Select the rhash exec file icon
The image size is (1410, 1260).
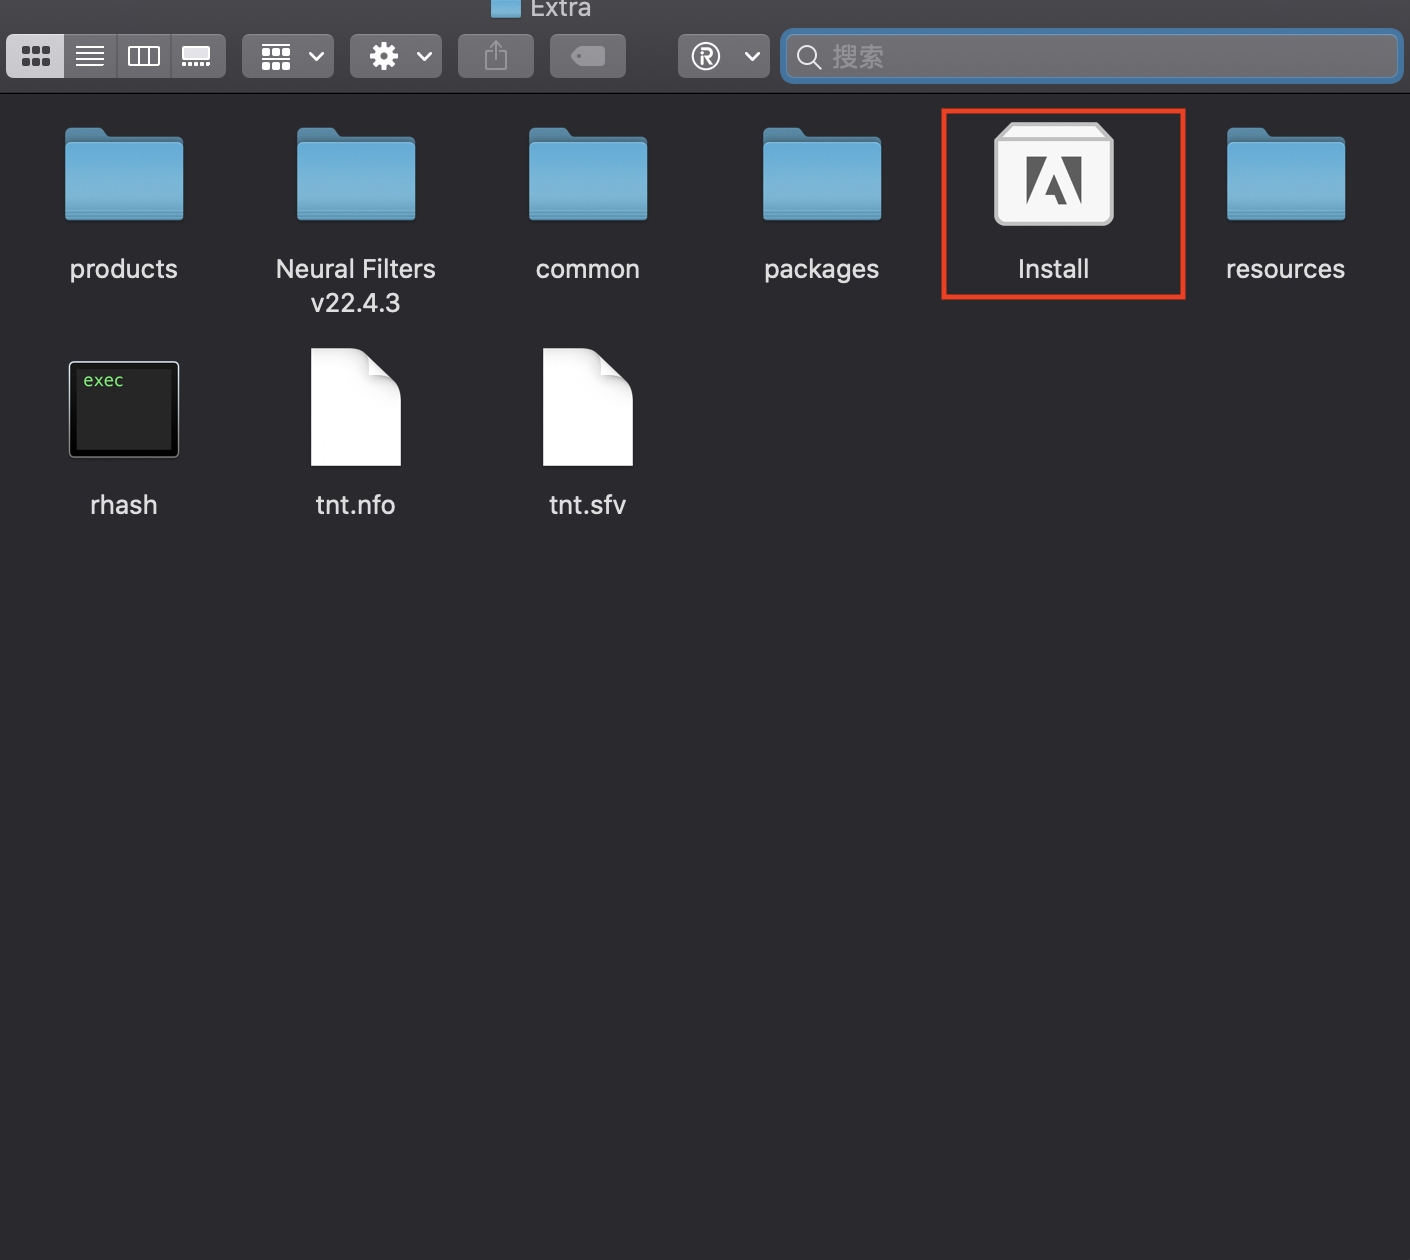[x=124, y=409]
